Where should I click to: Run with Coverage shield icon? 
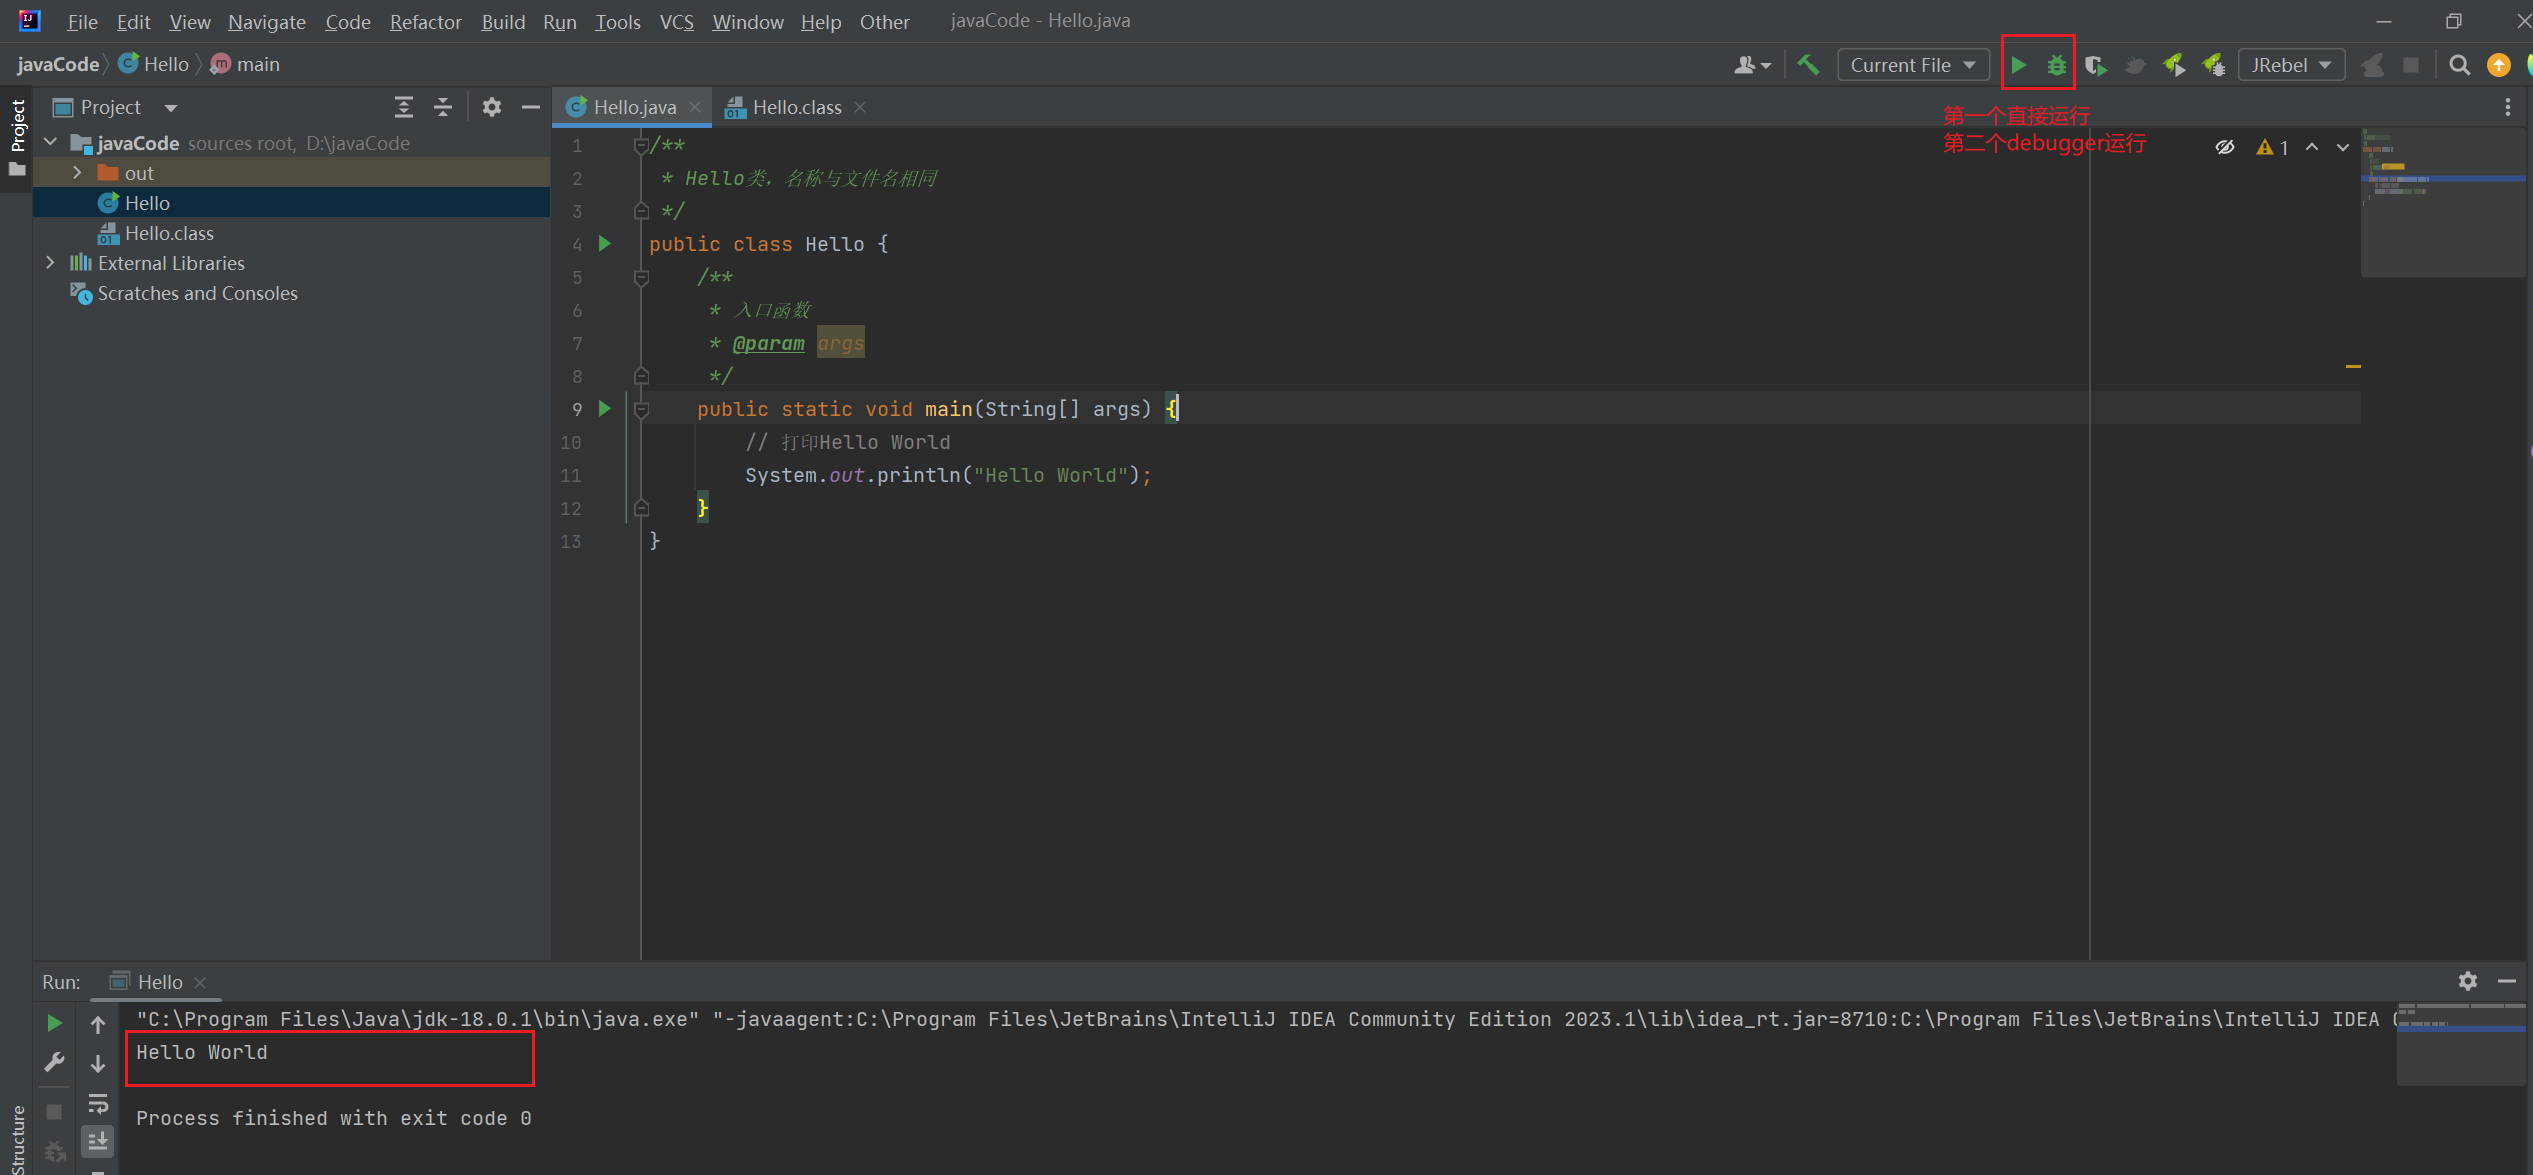tap(2095, 65)
